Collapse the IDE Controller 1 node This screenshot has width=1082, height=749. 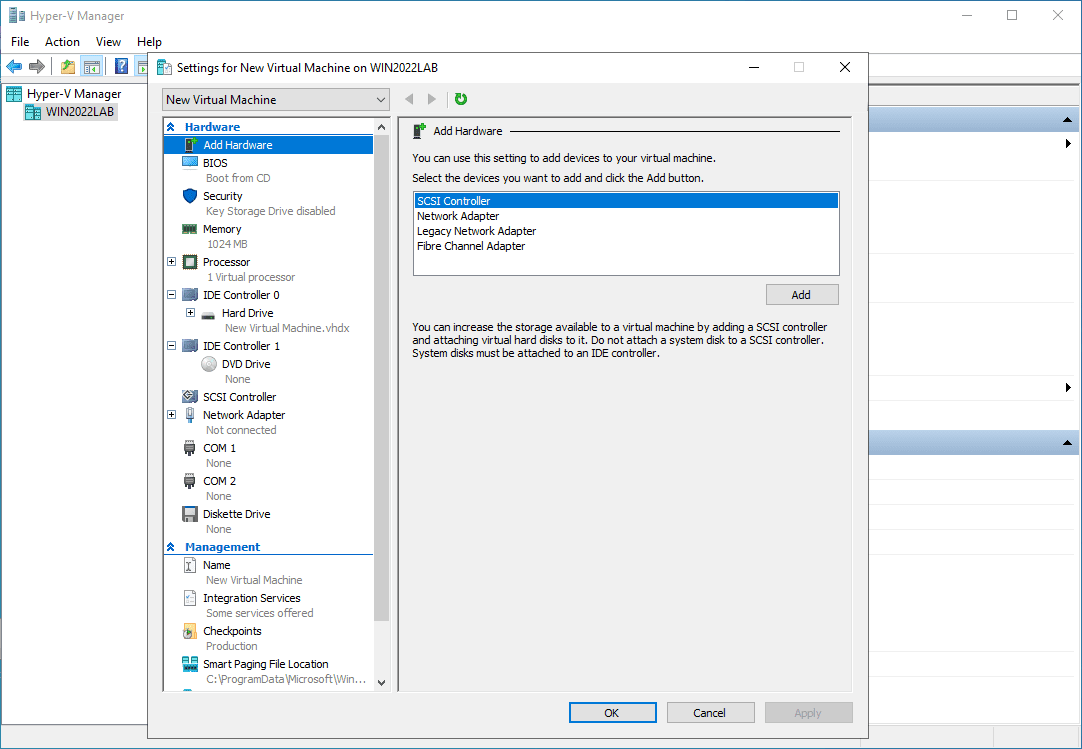(x=172, y=346)
